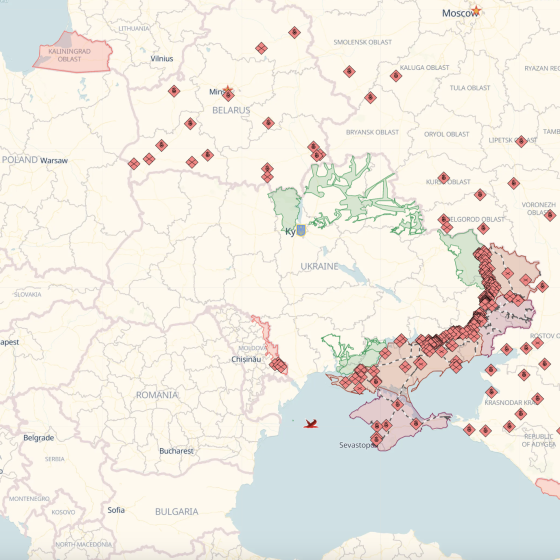Click the Chișinău city label
The height and width of the screenshot is (560, 560).
pyautogui.click(x=246, y=359)
